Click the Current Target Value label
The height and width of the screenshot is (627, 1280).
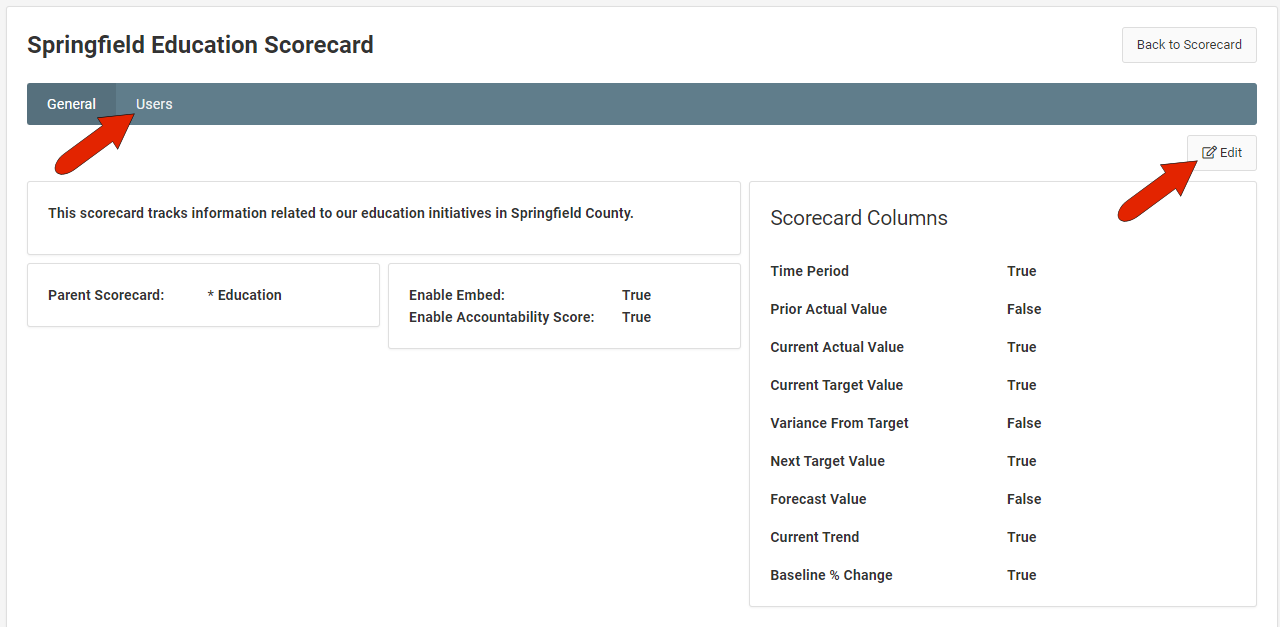click(836, 385)
